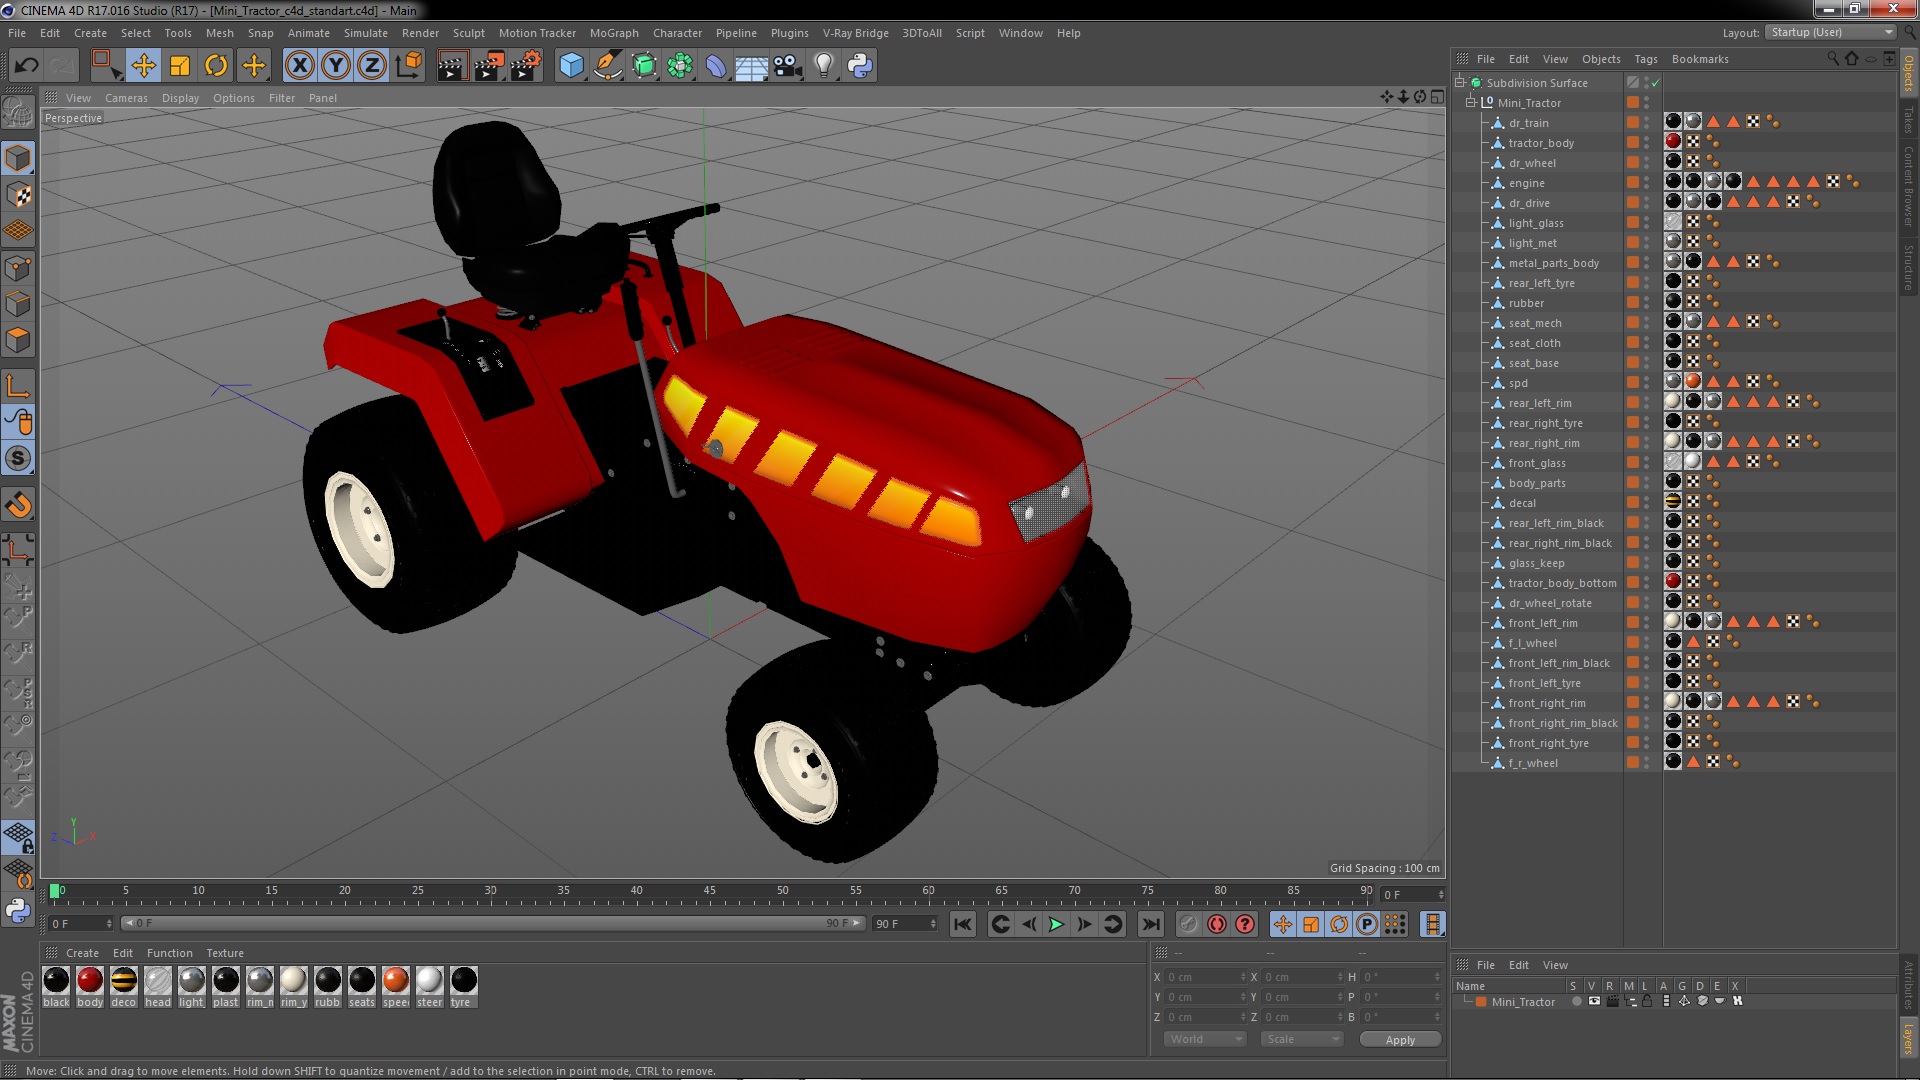Screen dimensions: 1920x1080
Task: Toggle layer color for engine row
Action: pos(1632,182)
